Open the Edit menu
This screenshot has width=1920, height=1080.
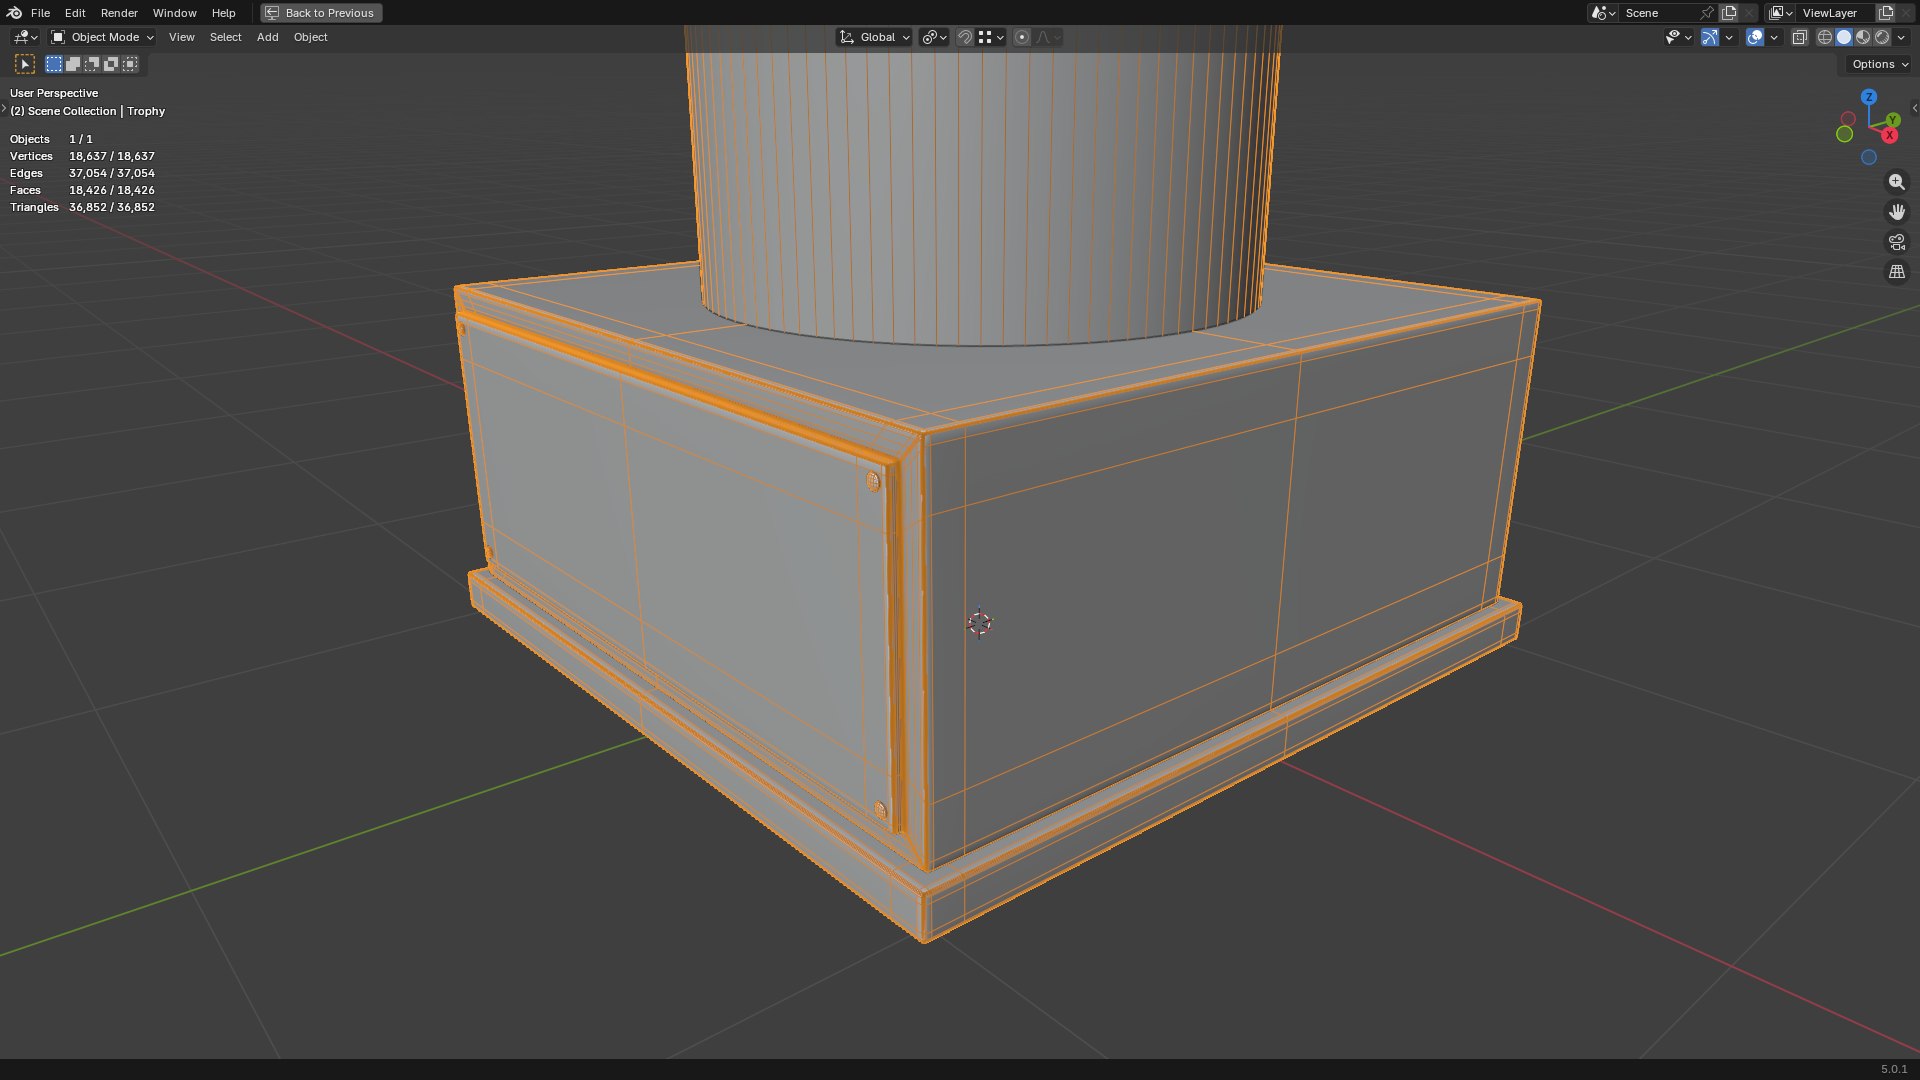click(x=75, y=13)
